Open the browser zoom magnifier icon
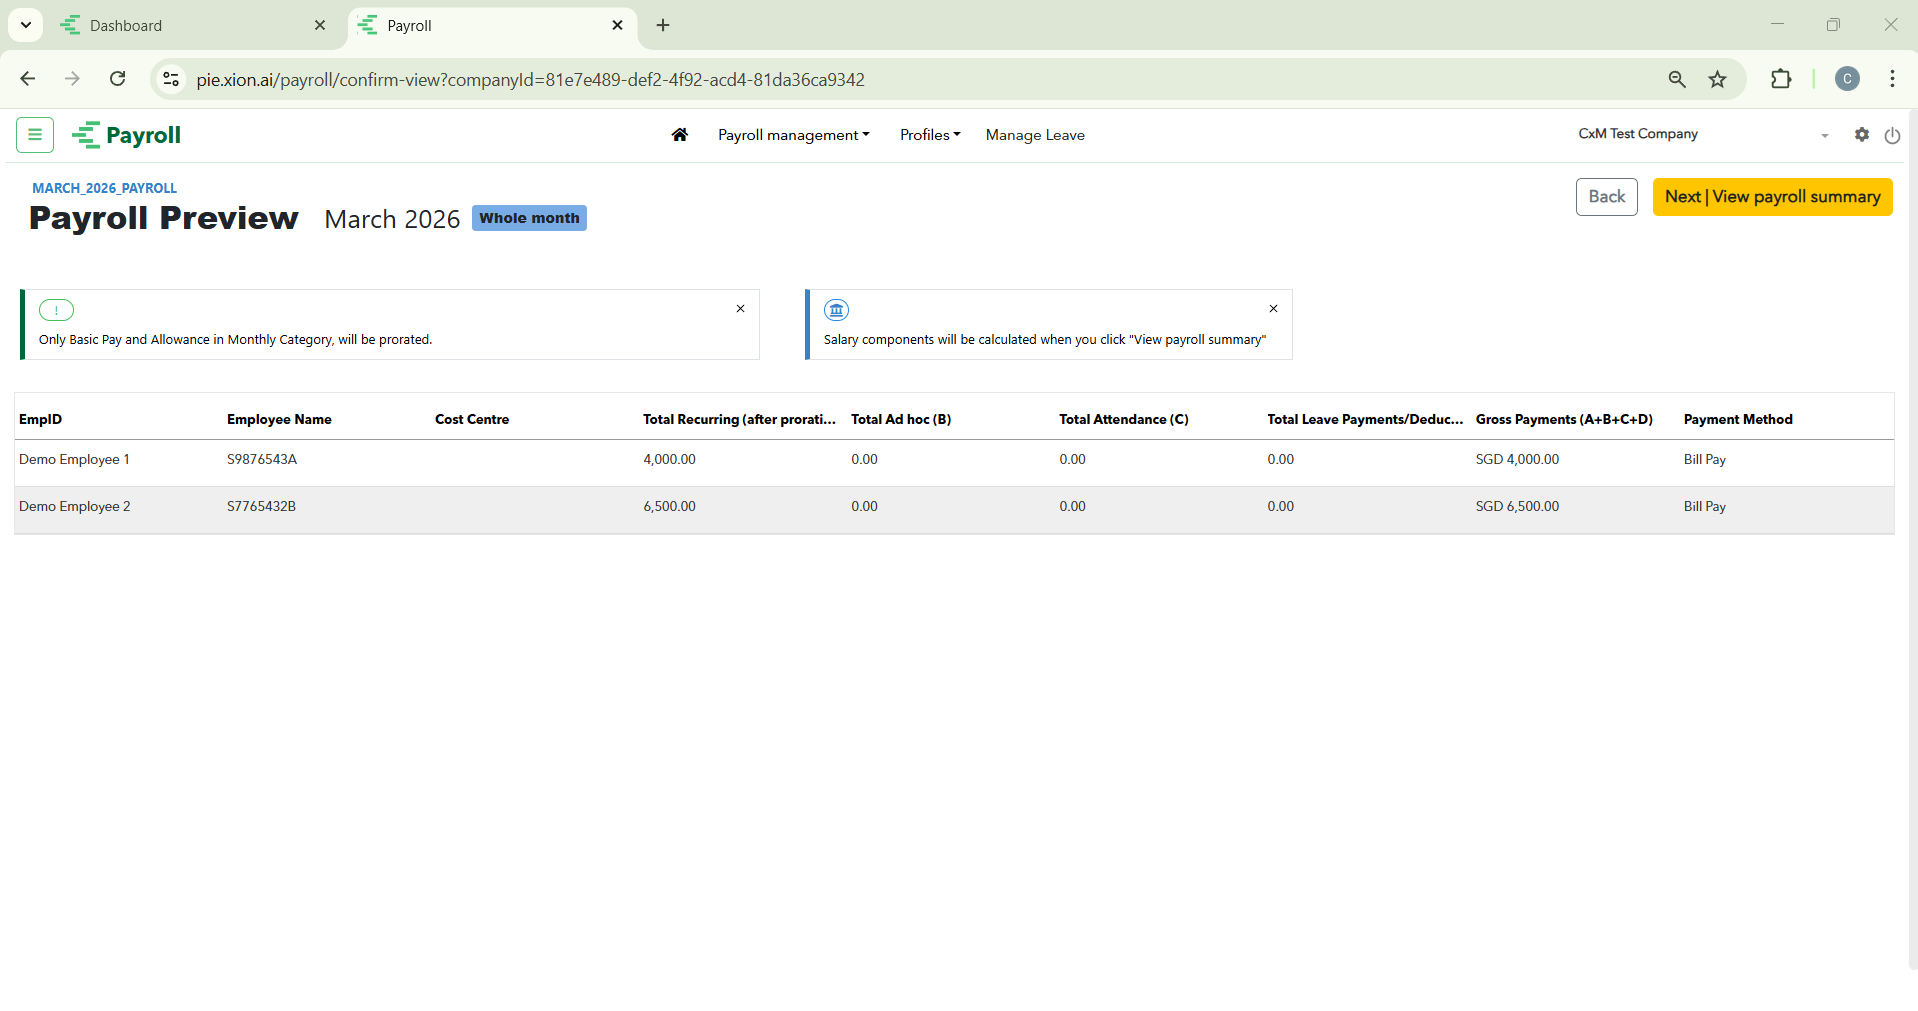 pos(1677,79)
